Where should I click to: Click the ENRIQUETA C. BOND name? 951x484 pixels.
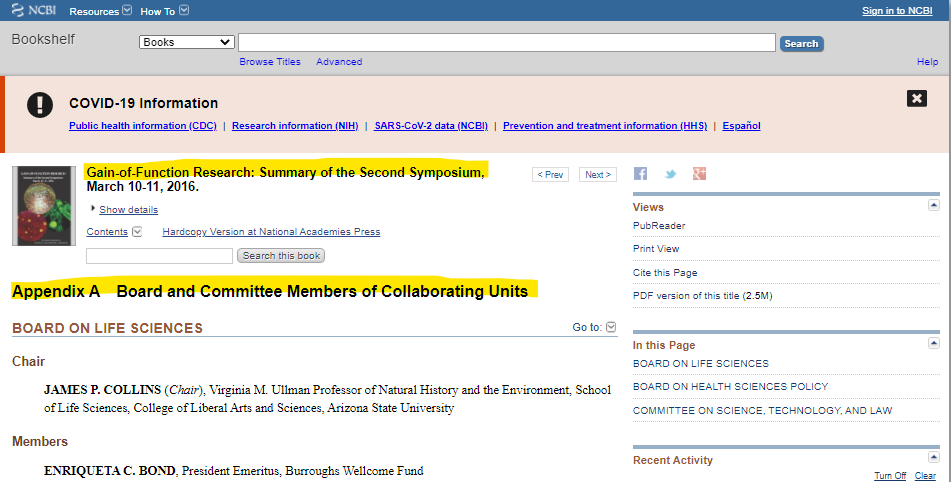110,471
